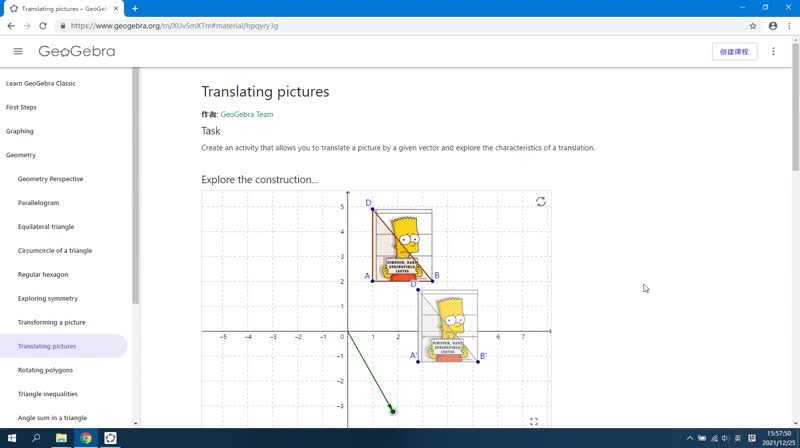Open the browser profile icon
This screenshot has height=448, width=800.
(x=773, y=26)
